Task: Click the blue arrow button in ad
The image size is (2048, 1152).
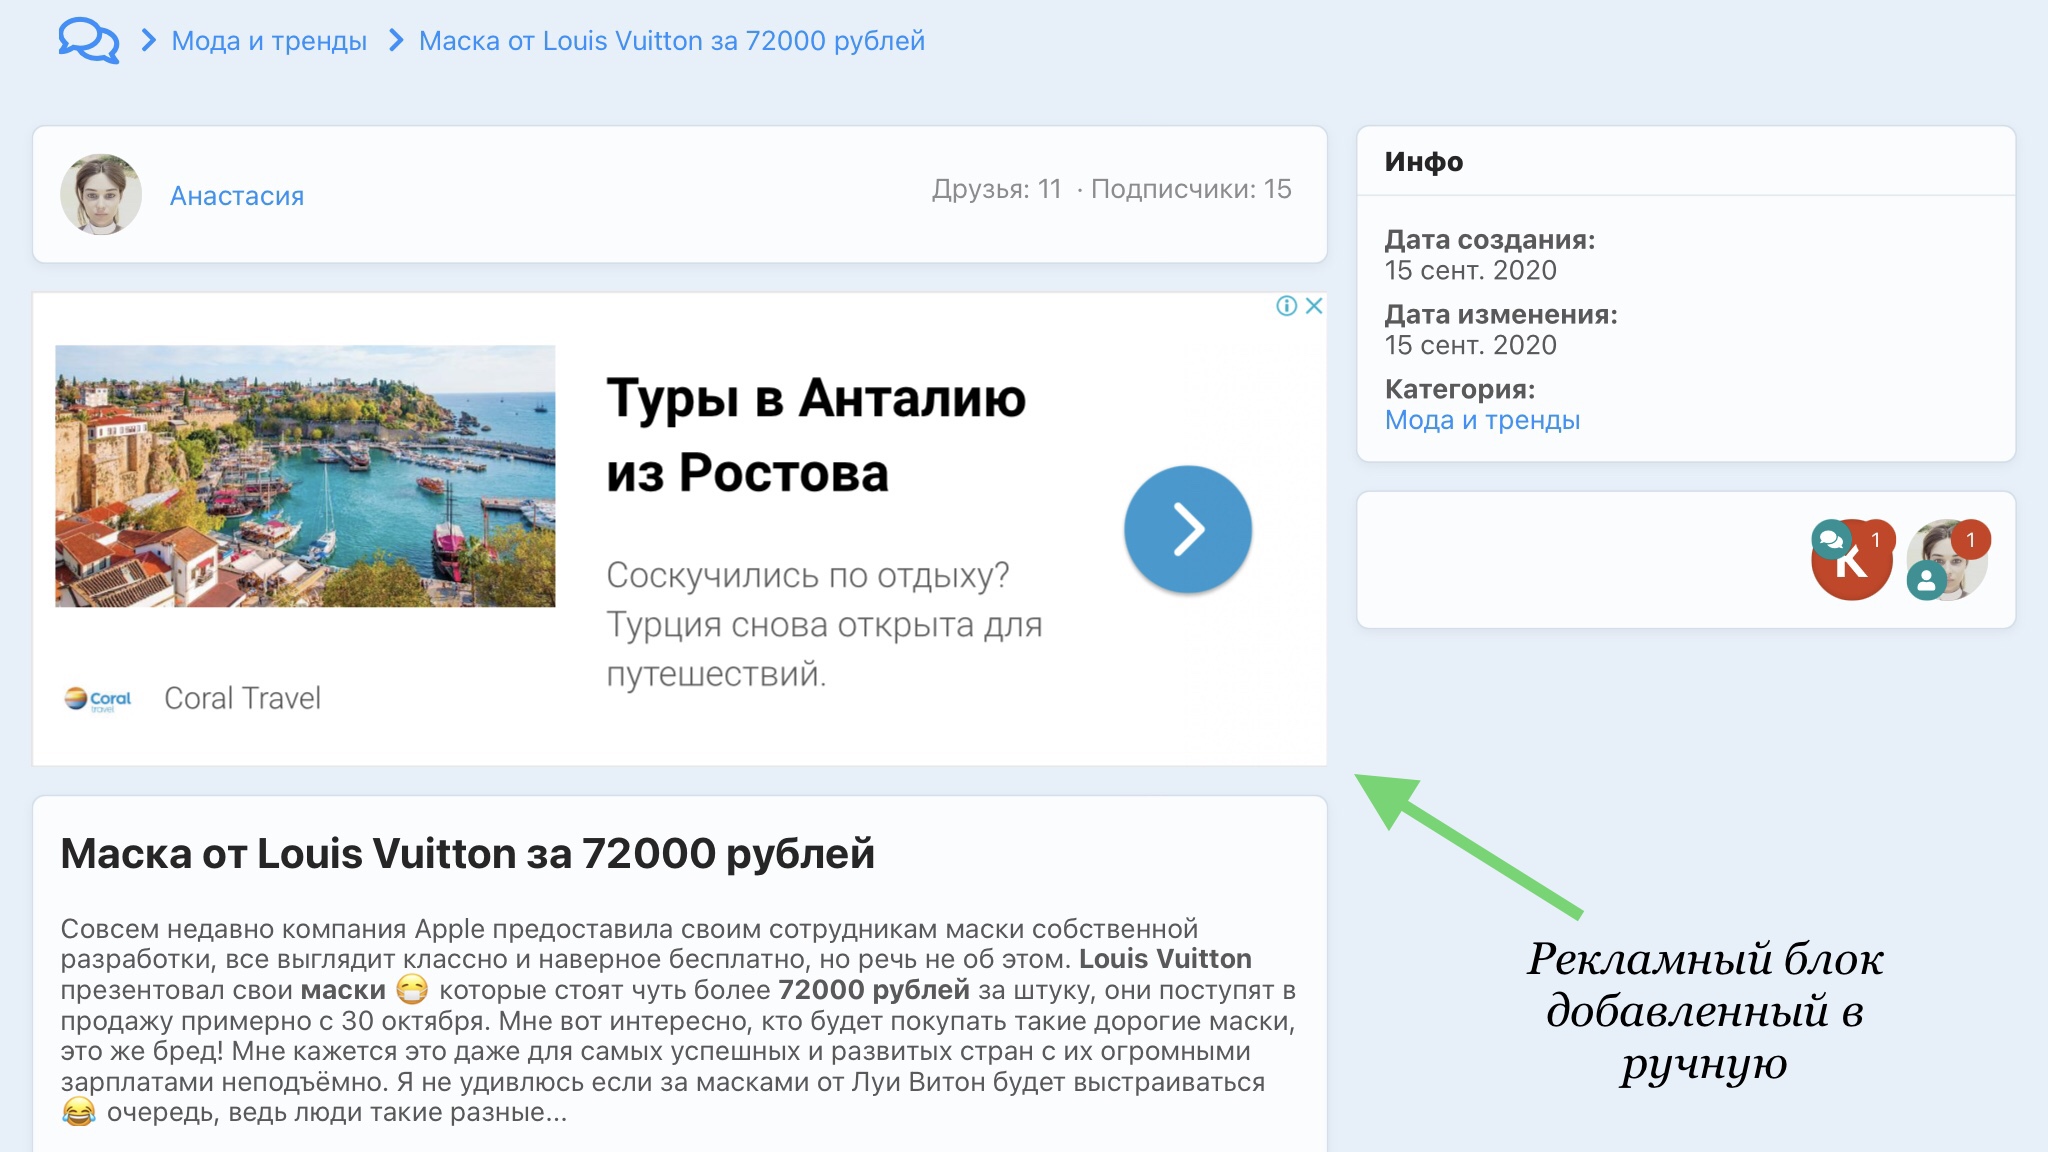Action: [1187, 529]
